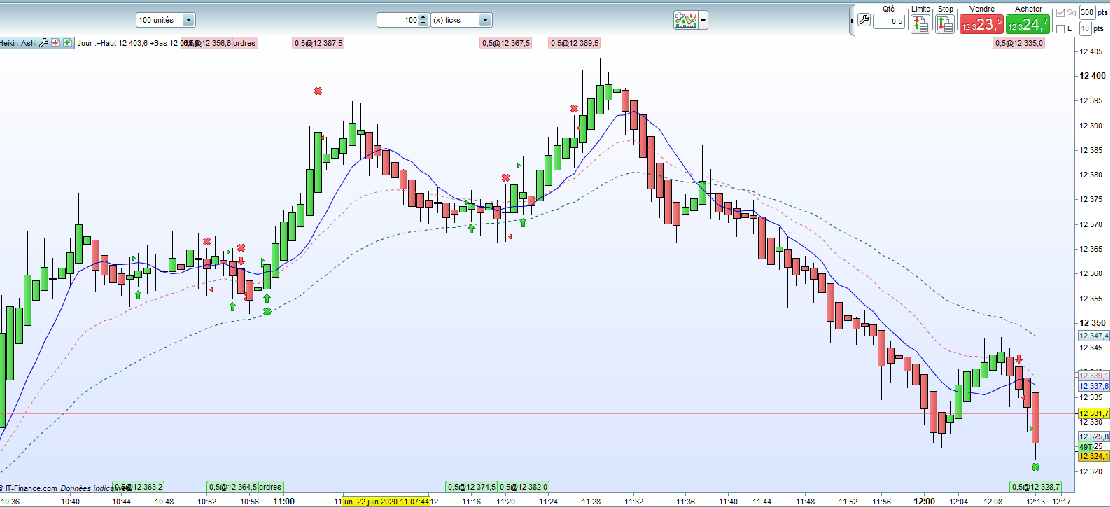Screen dimensions: 1110x507
Task: Toggle the L checkbox
Action: [1060, 29]
